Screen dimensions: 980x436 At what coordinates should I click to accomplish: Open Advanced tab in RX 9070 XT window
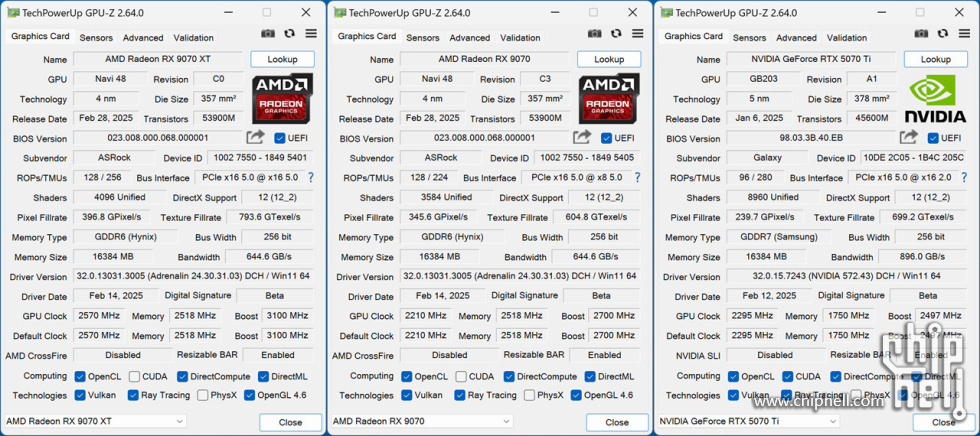click(143, 37)
